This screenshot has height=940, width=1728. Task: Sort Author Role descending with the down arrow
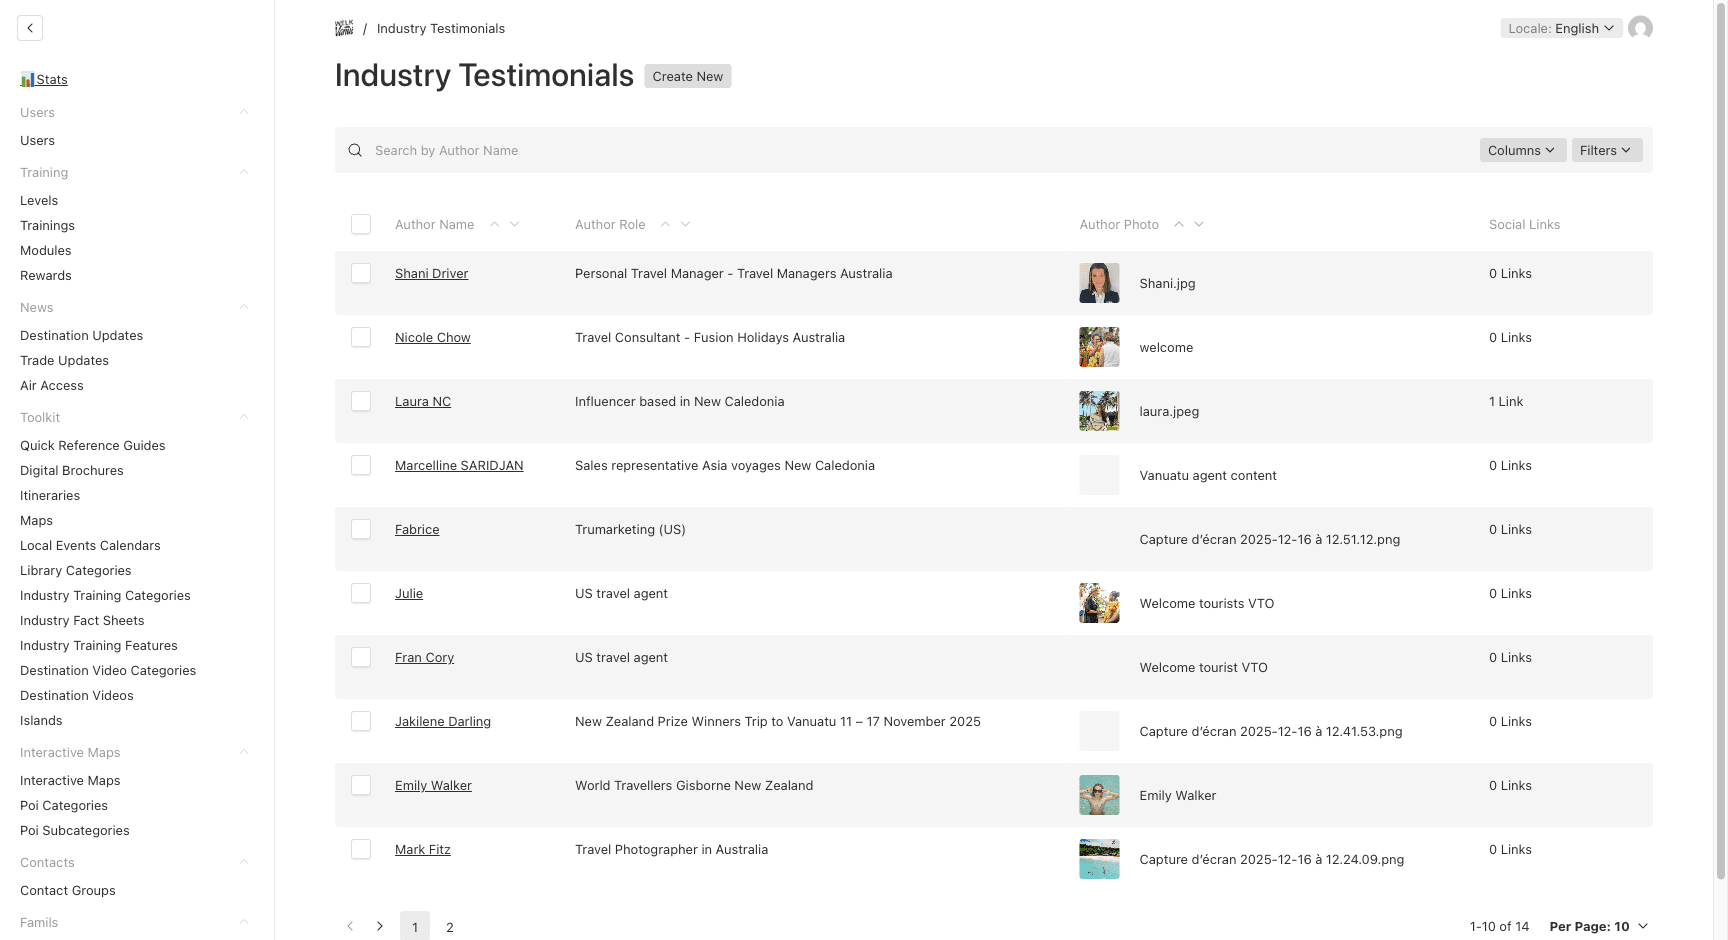point(686,224)
